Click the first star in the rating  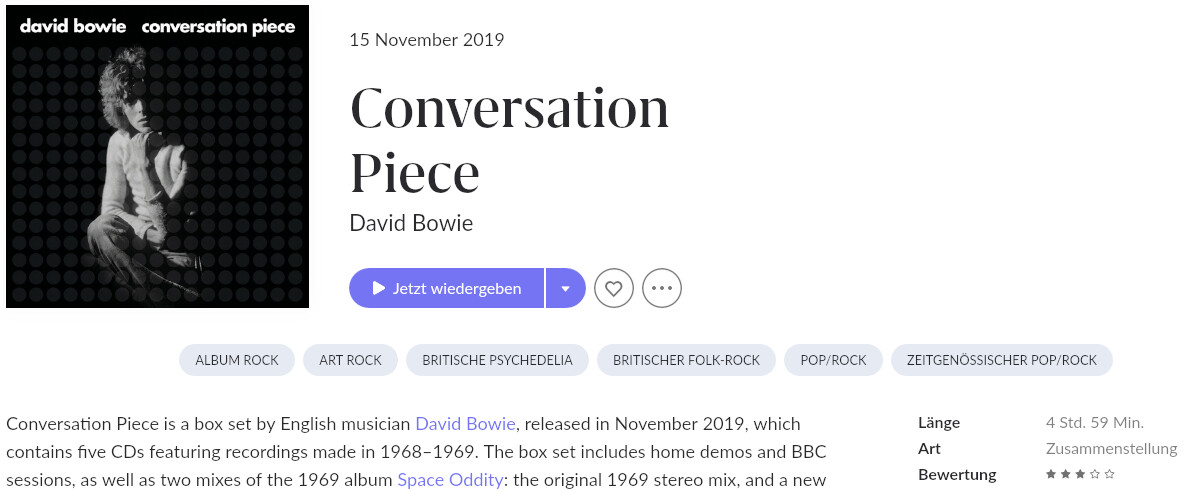coord(1052,473)
